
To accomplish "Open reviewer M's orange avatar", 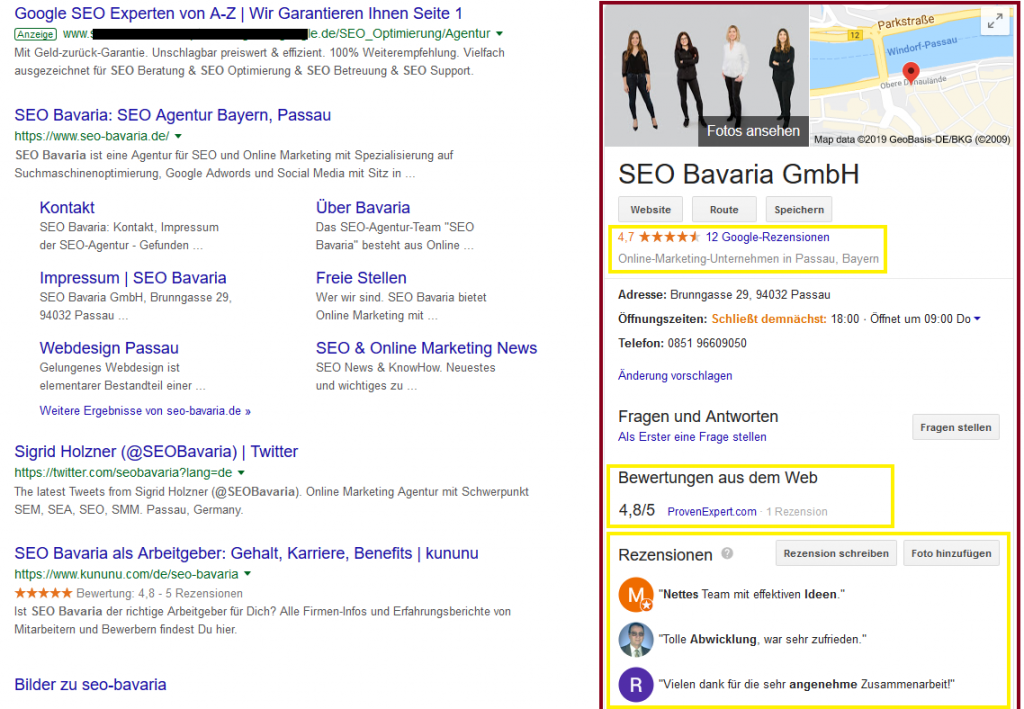I will [x=635, y=594].
